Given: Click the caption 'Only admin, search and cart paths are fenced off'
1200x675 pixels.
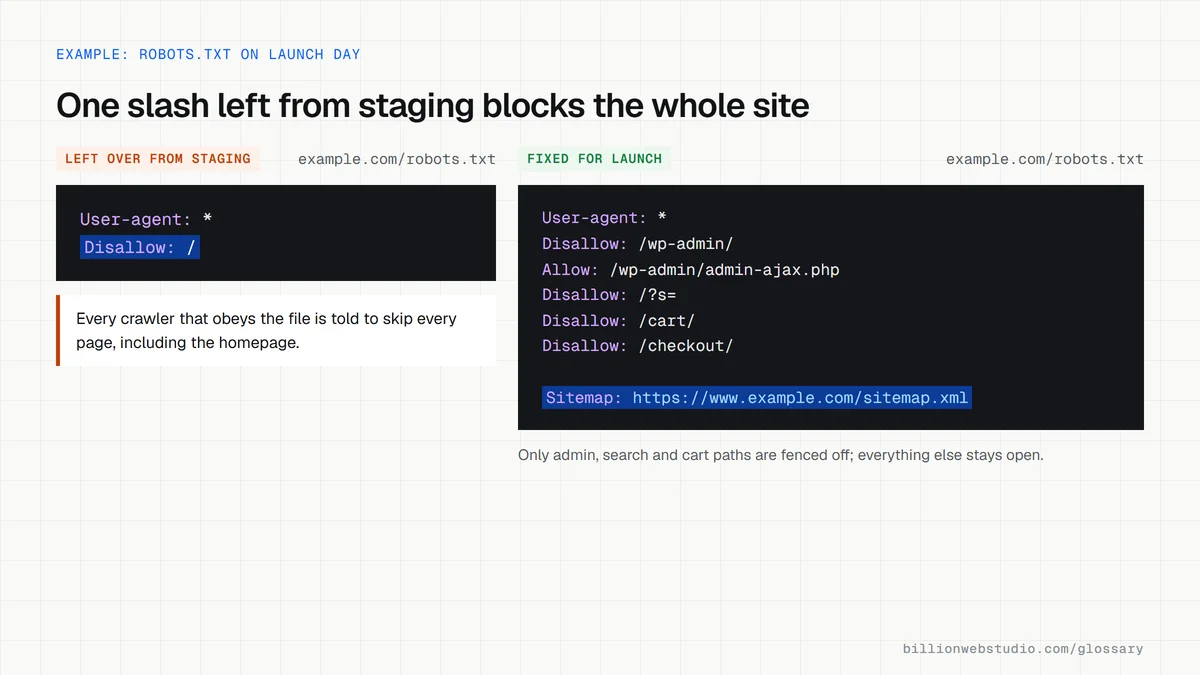Looking at the screenshot, I should tap(780, 455).
